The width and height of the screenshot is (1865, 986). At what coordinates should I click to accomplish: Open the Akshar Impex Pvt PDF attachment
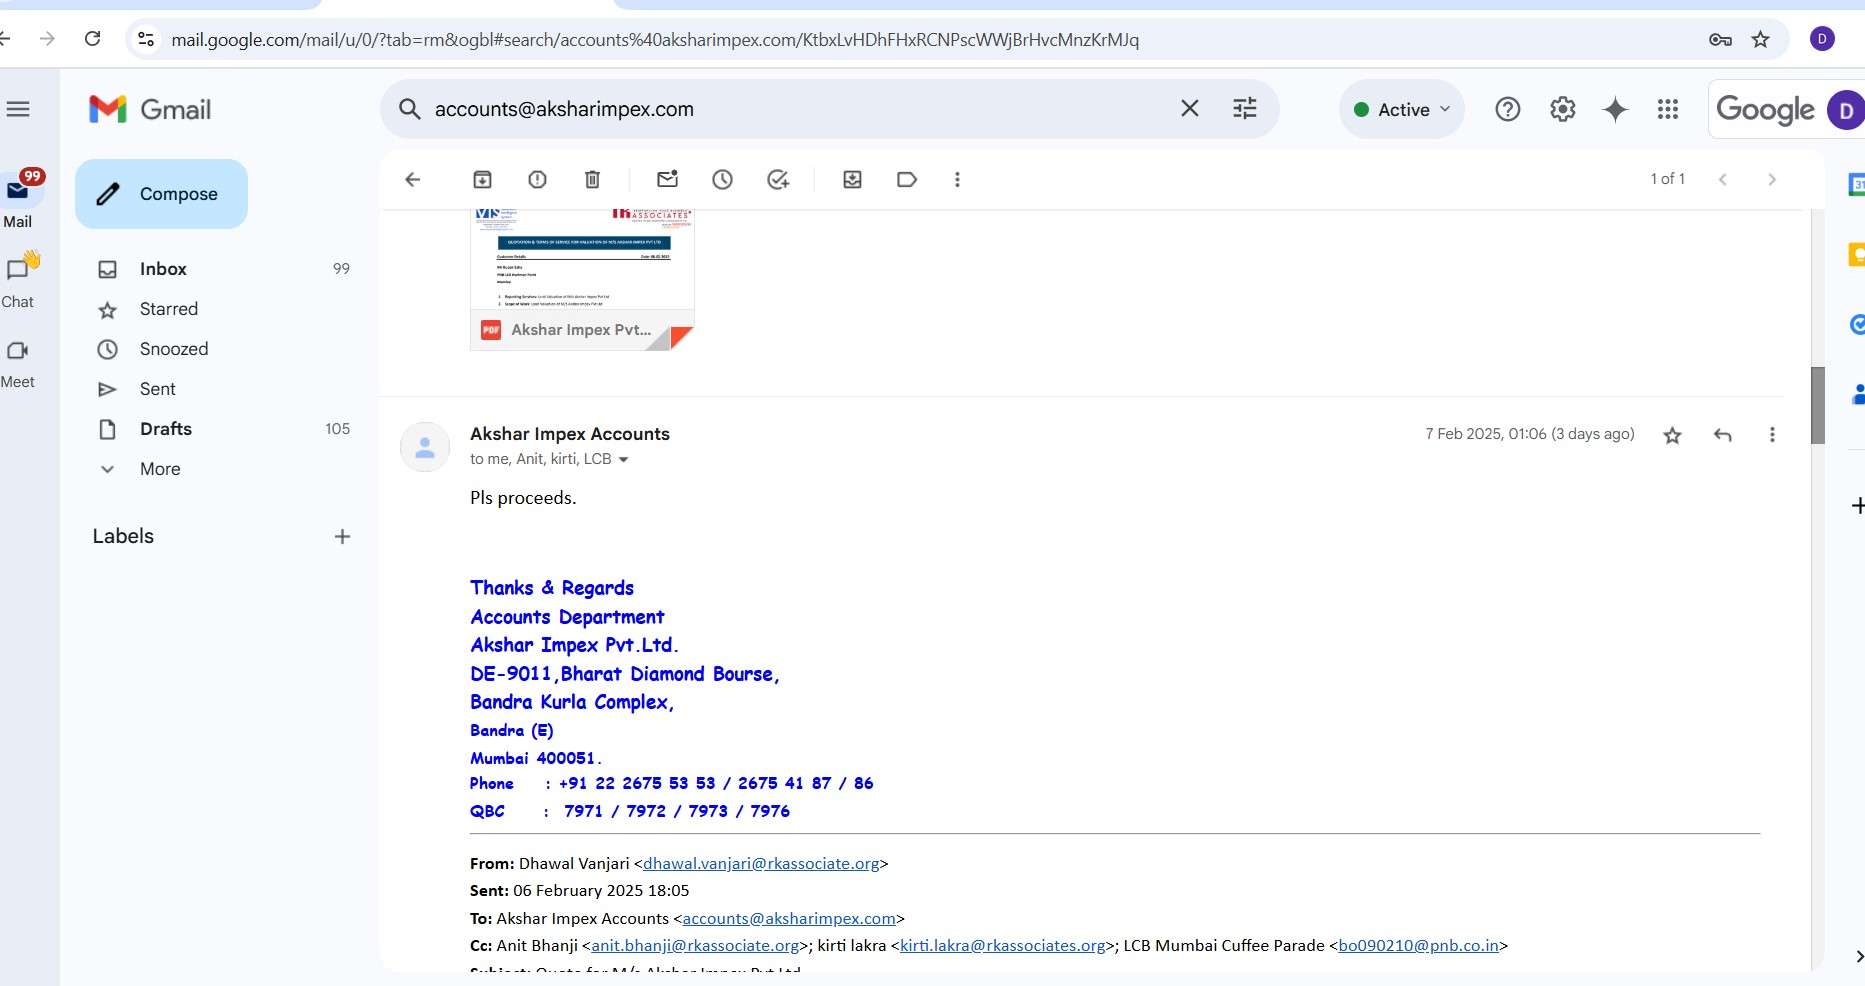pyautogui.click(x=582, y=280)
